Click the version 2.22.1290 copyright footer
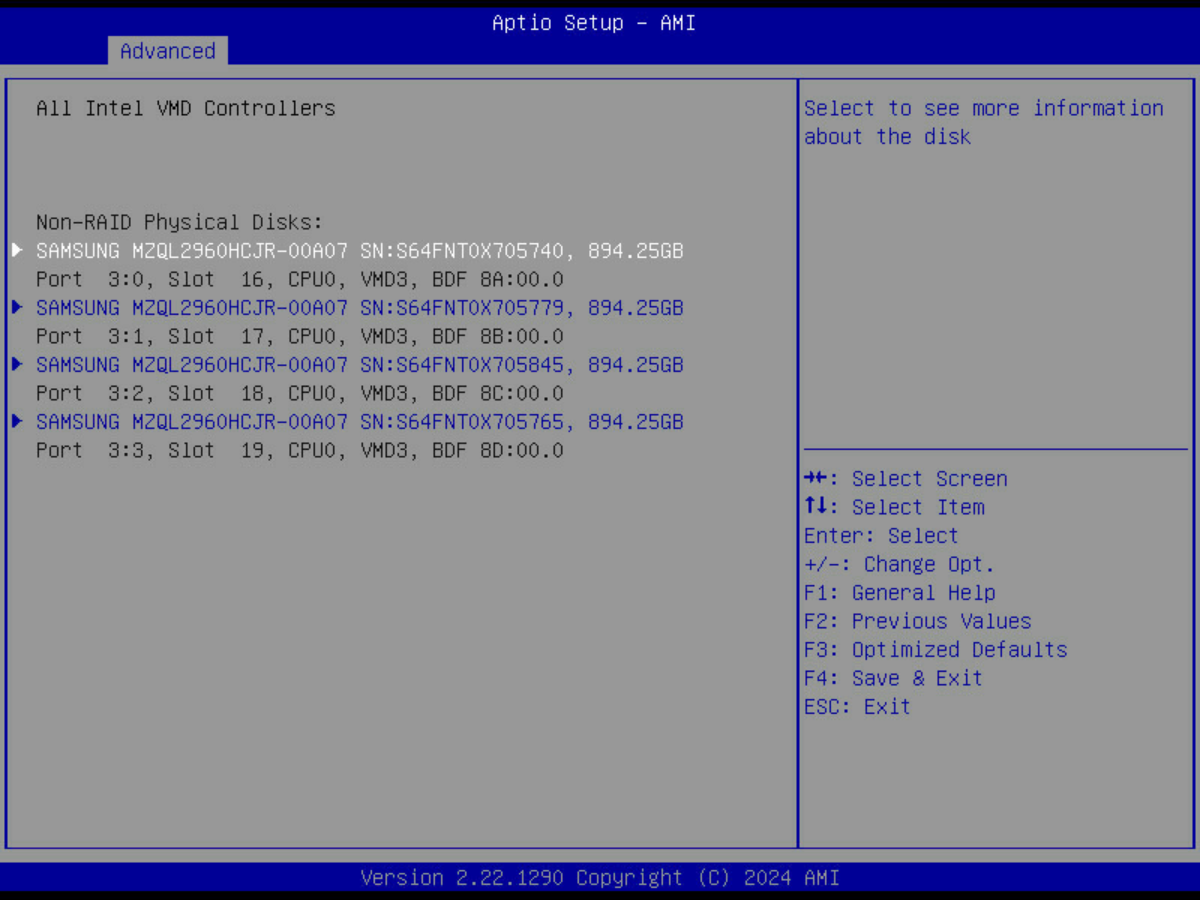The image size is (1200, 900). pyautogui.click(x=600, y=878)
